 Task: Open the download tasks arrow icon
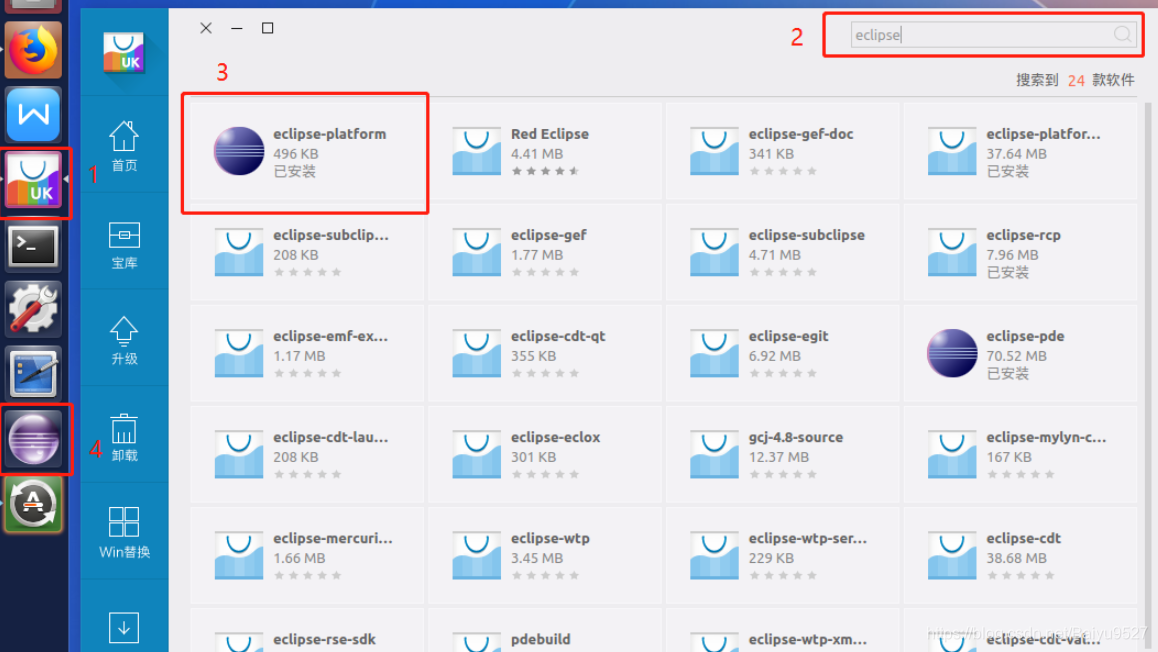(124, 628)
